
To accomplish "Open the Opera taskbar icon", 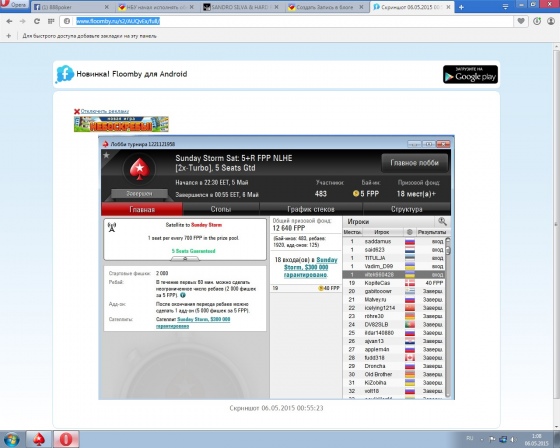I will pos(66,439).
